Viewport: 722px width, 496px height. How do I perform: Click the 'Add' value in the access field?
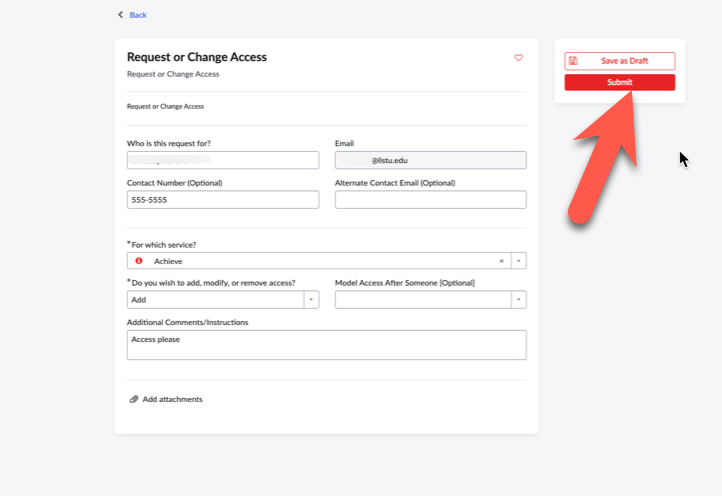tap(139, 300)
